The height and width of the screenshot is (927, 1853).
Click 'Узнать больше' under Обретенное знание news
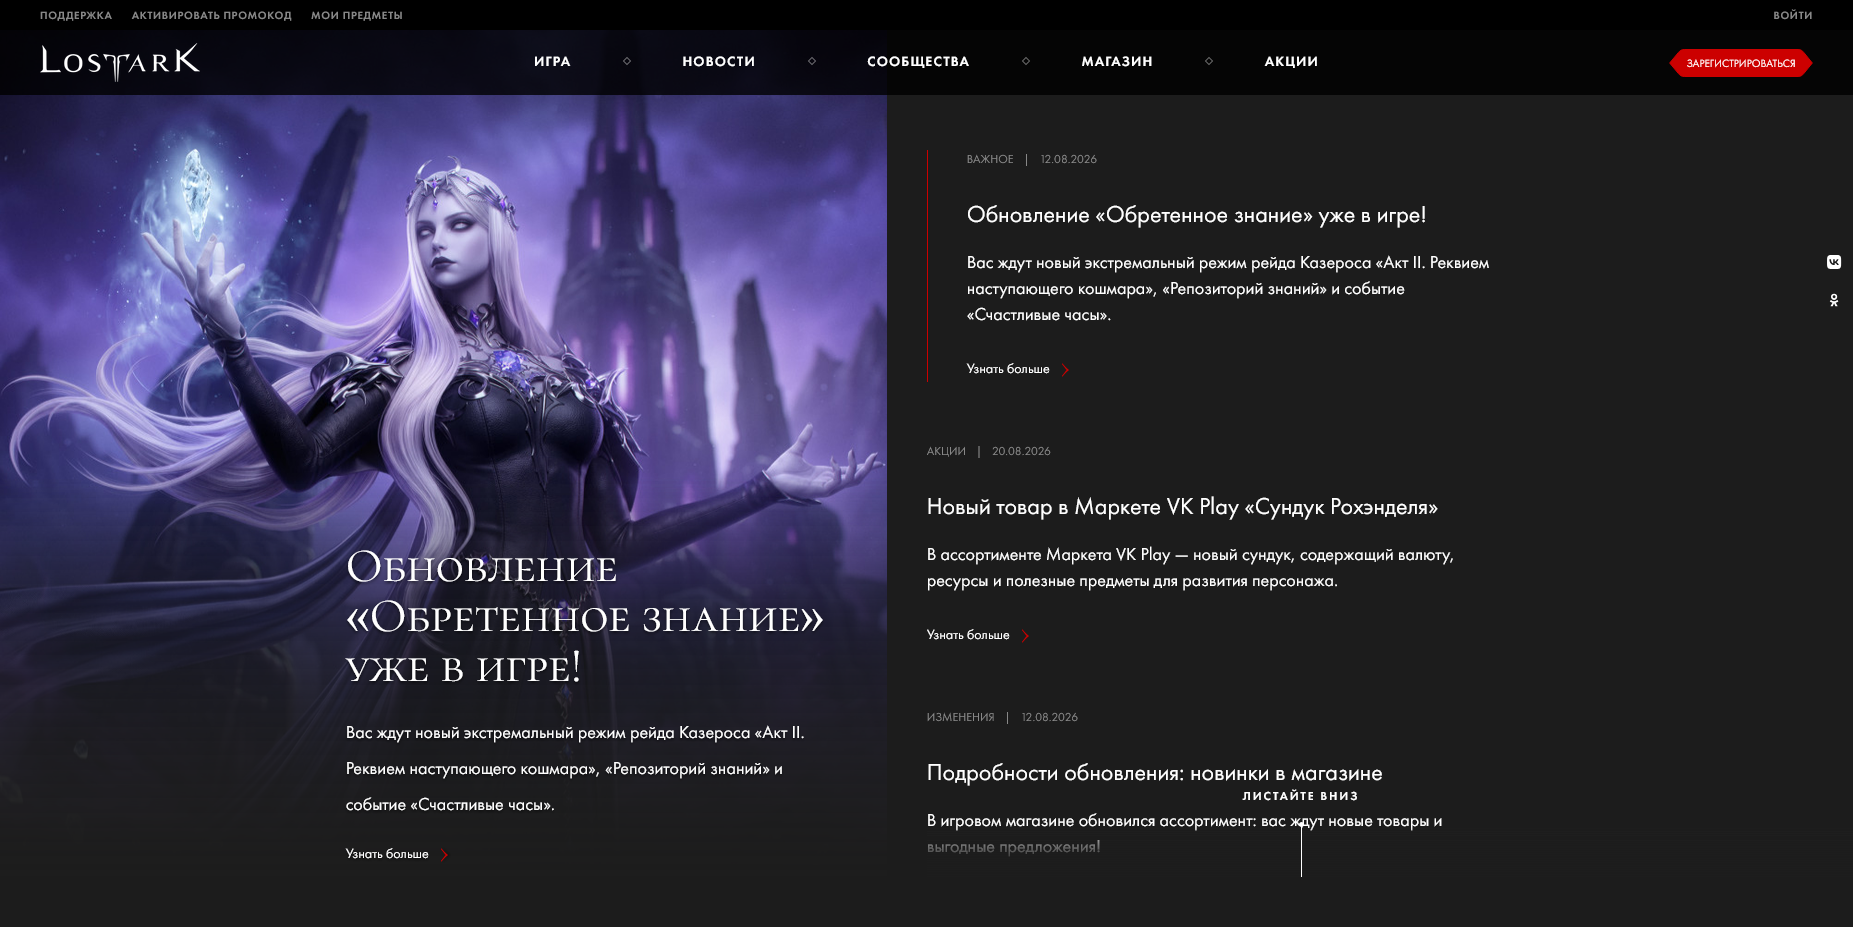tap(1008, 369)
